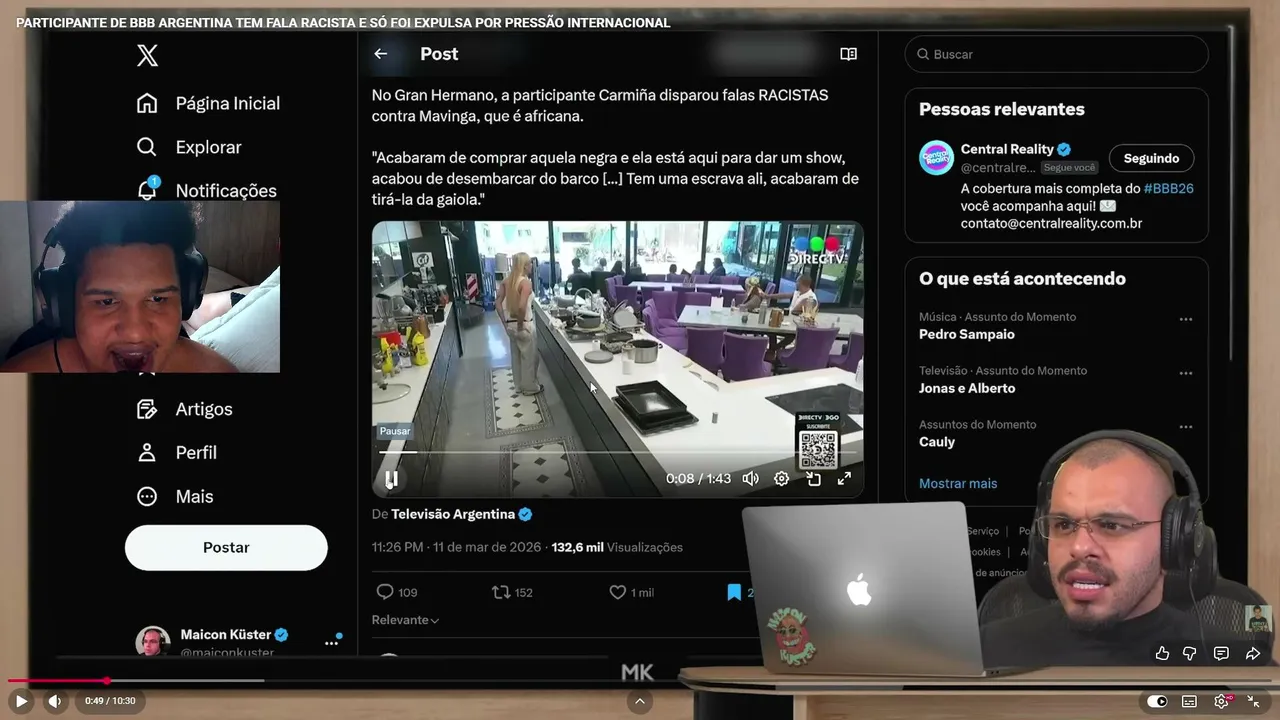1280x720 pixels.
Task: Open the Cauly trending topic
Action: pyautogui.click(x=937, y=442)
